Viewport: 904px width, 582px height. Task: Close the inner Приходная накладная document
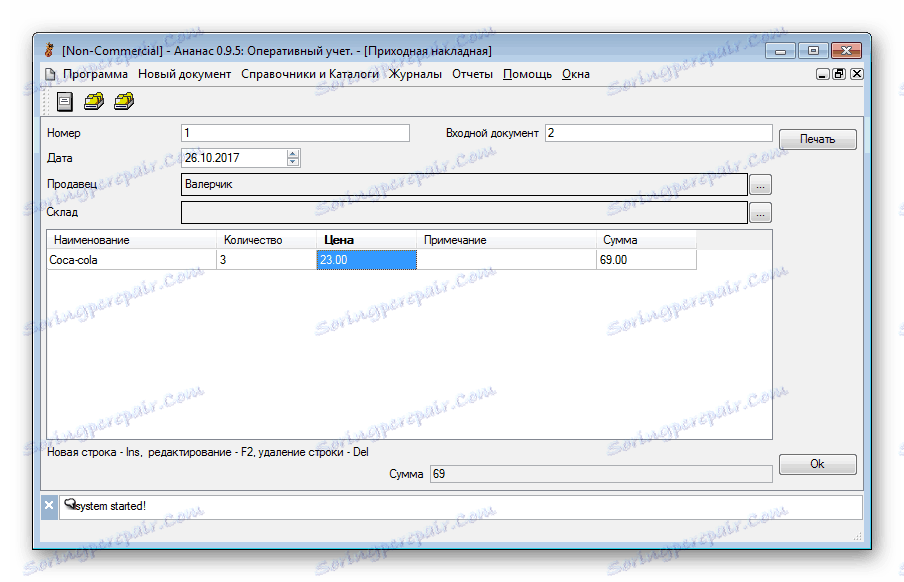[x=857, y=74]
